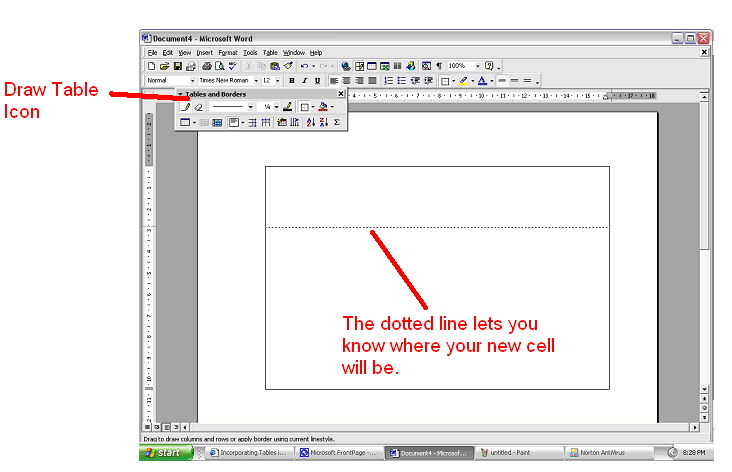The width and height of the screenshot is (732, 472).
Task: Click the Format Painter brush
Action: tap(288, 66)
